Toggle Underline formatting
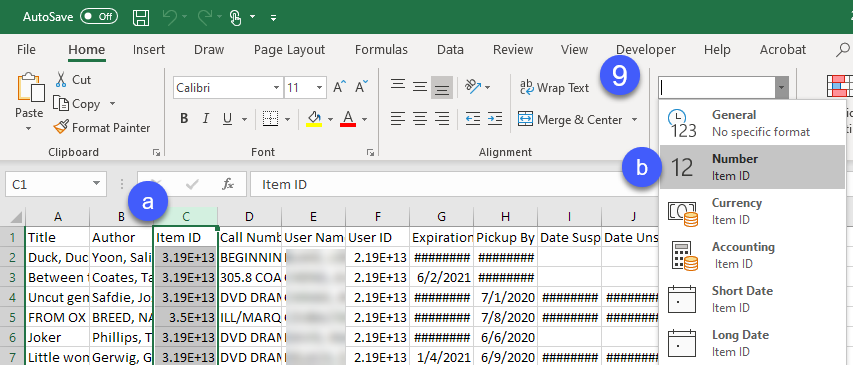This screenshot has width=853, height=365. tap(227, 119)
